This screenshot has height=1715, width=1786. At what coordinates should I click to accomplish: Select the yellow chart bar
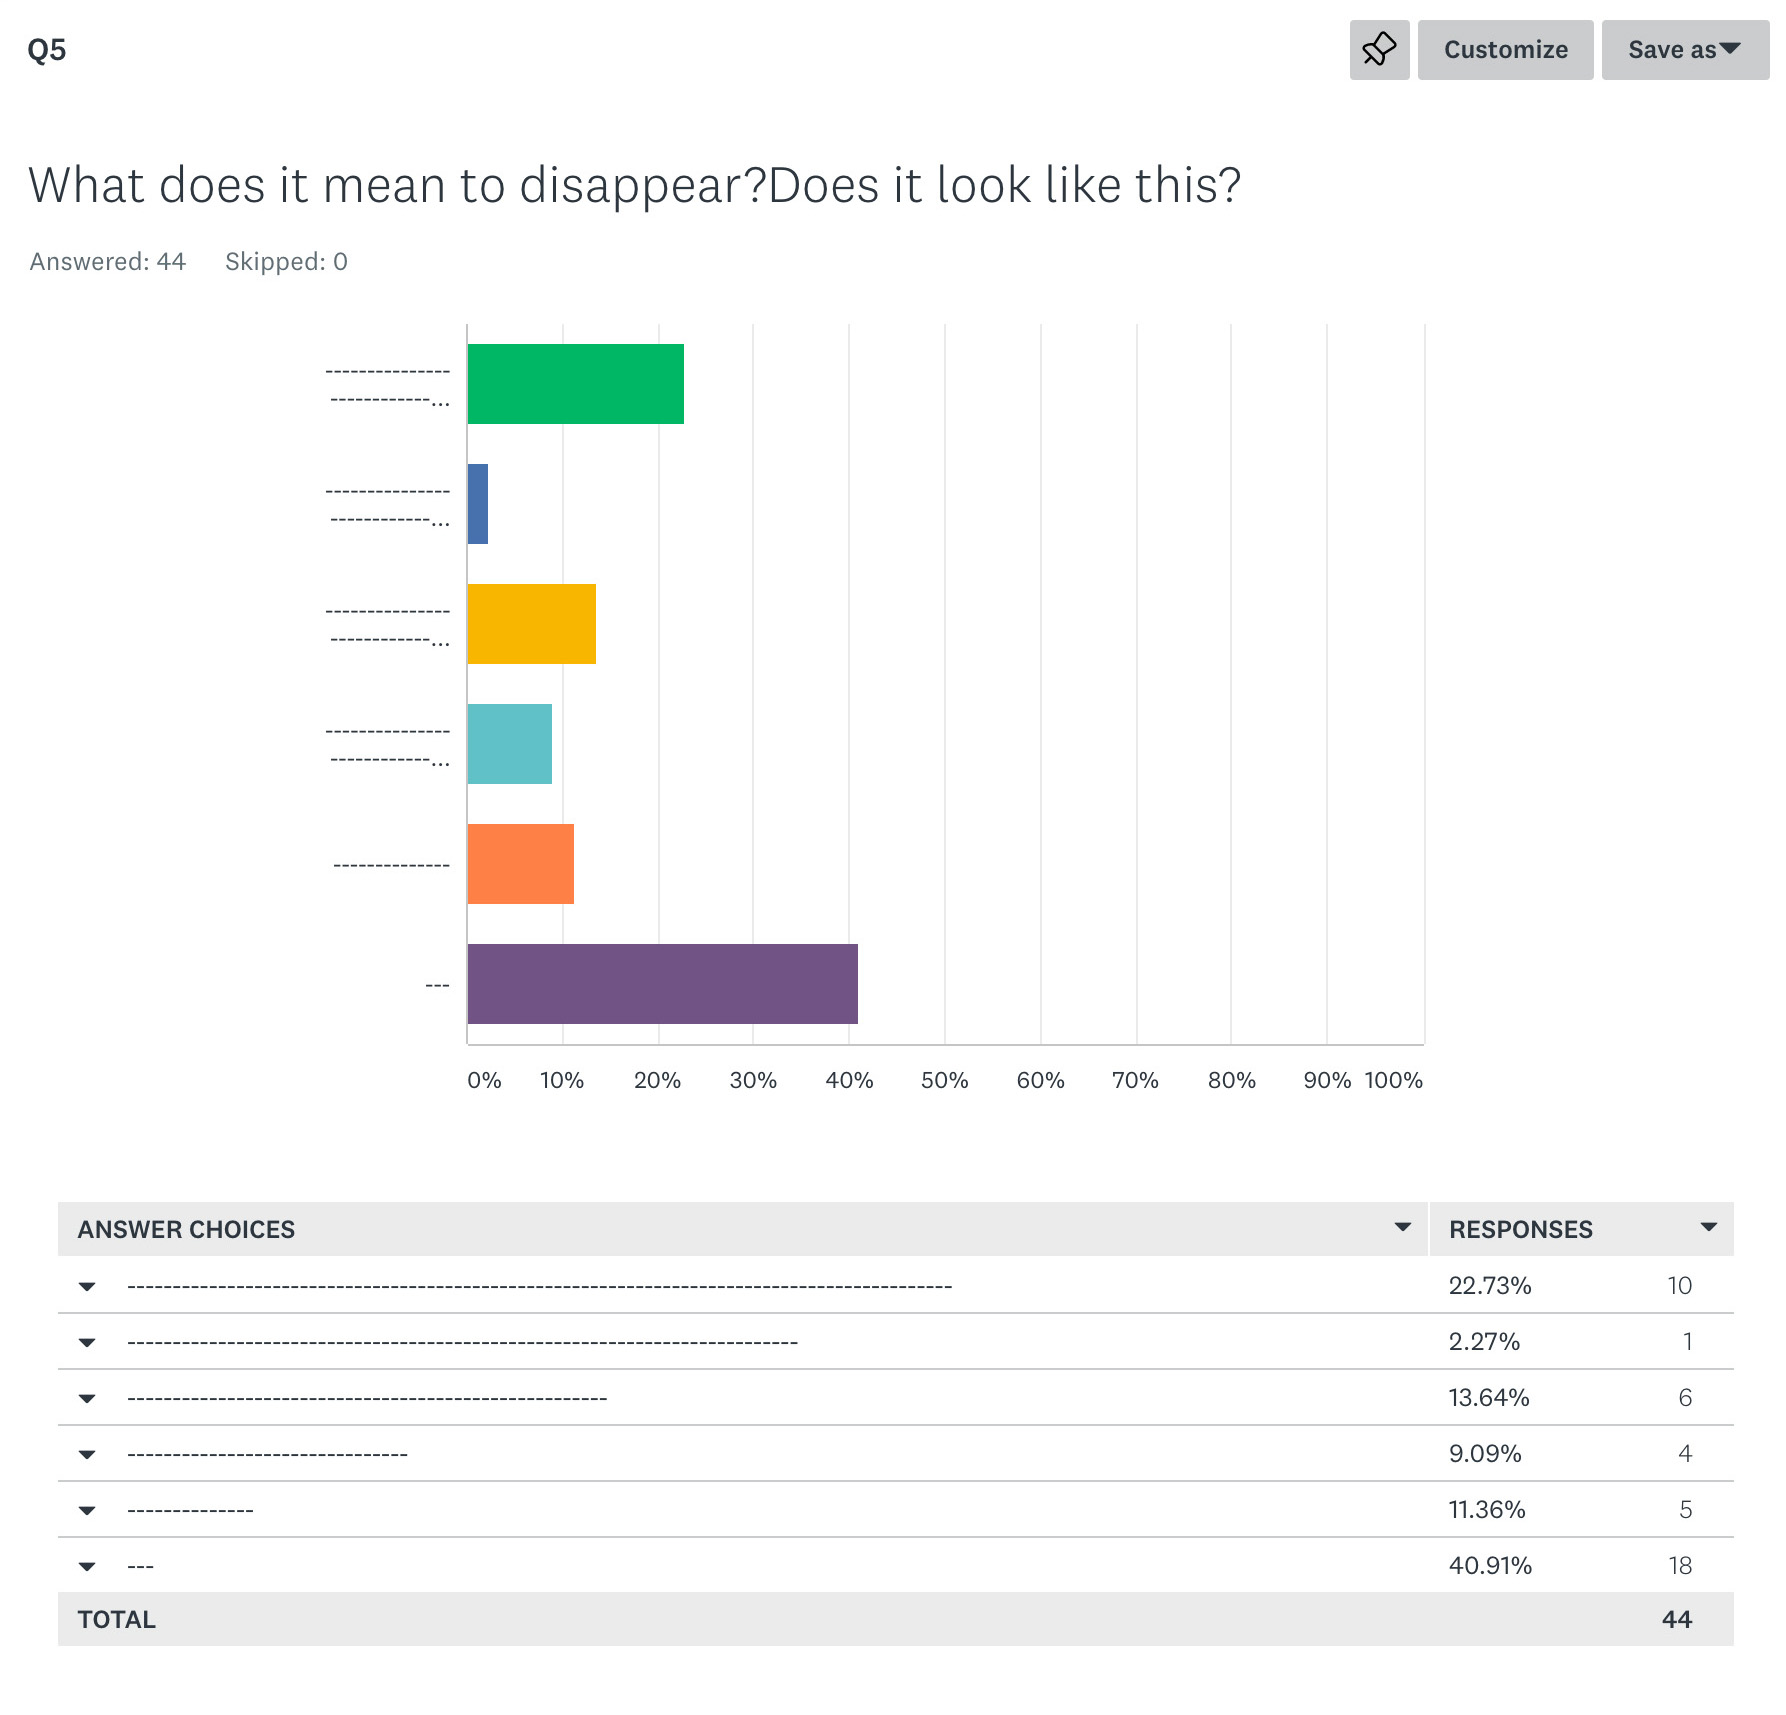tap(532, 624)
